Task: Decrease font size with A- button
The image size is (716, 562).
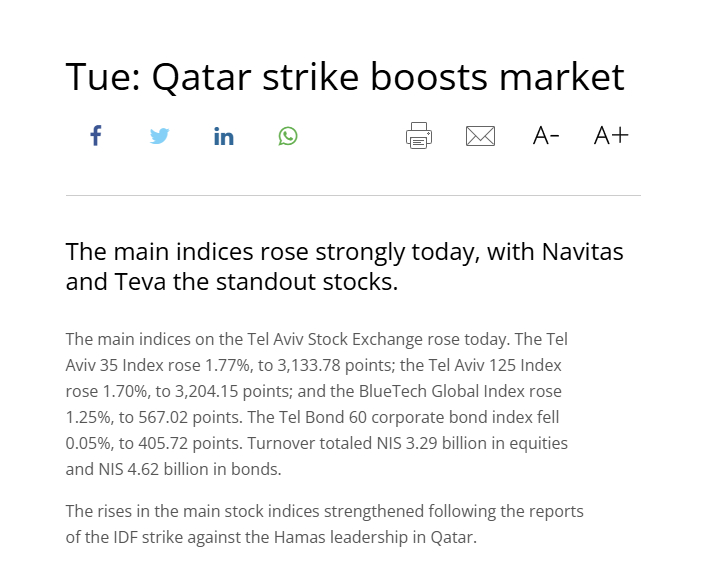Action: (546, 136)
